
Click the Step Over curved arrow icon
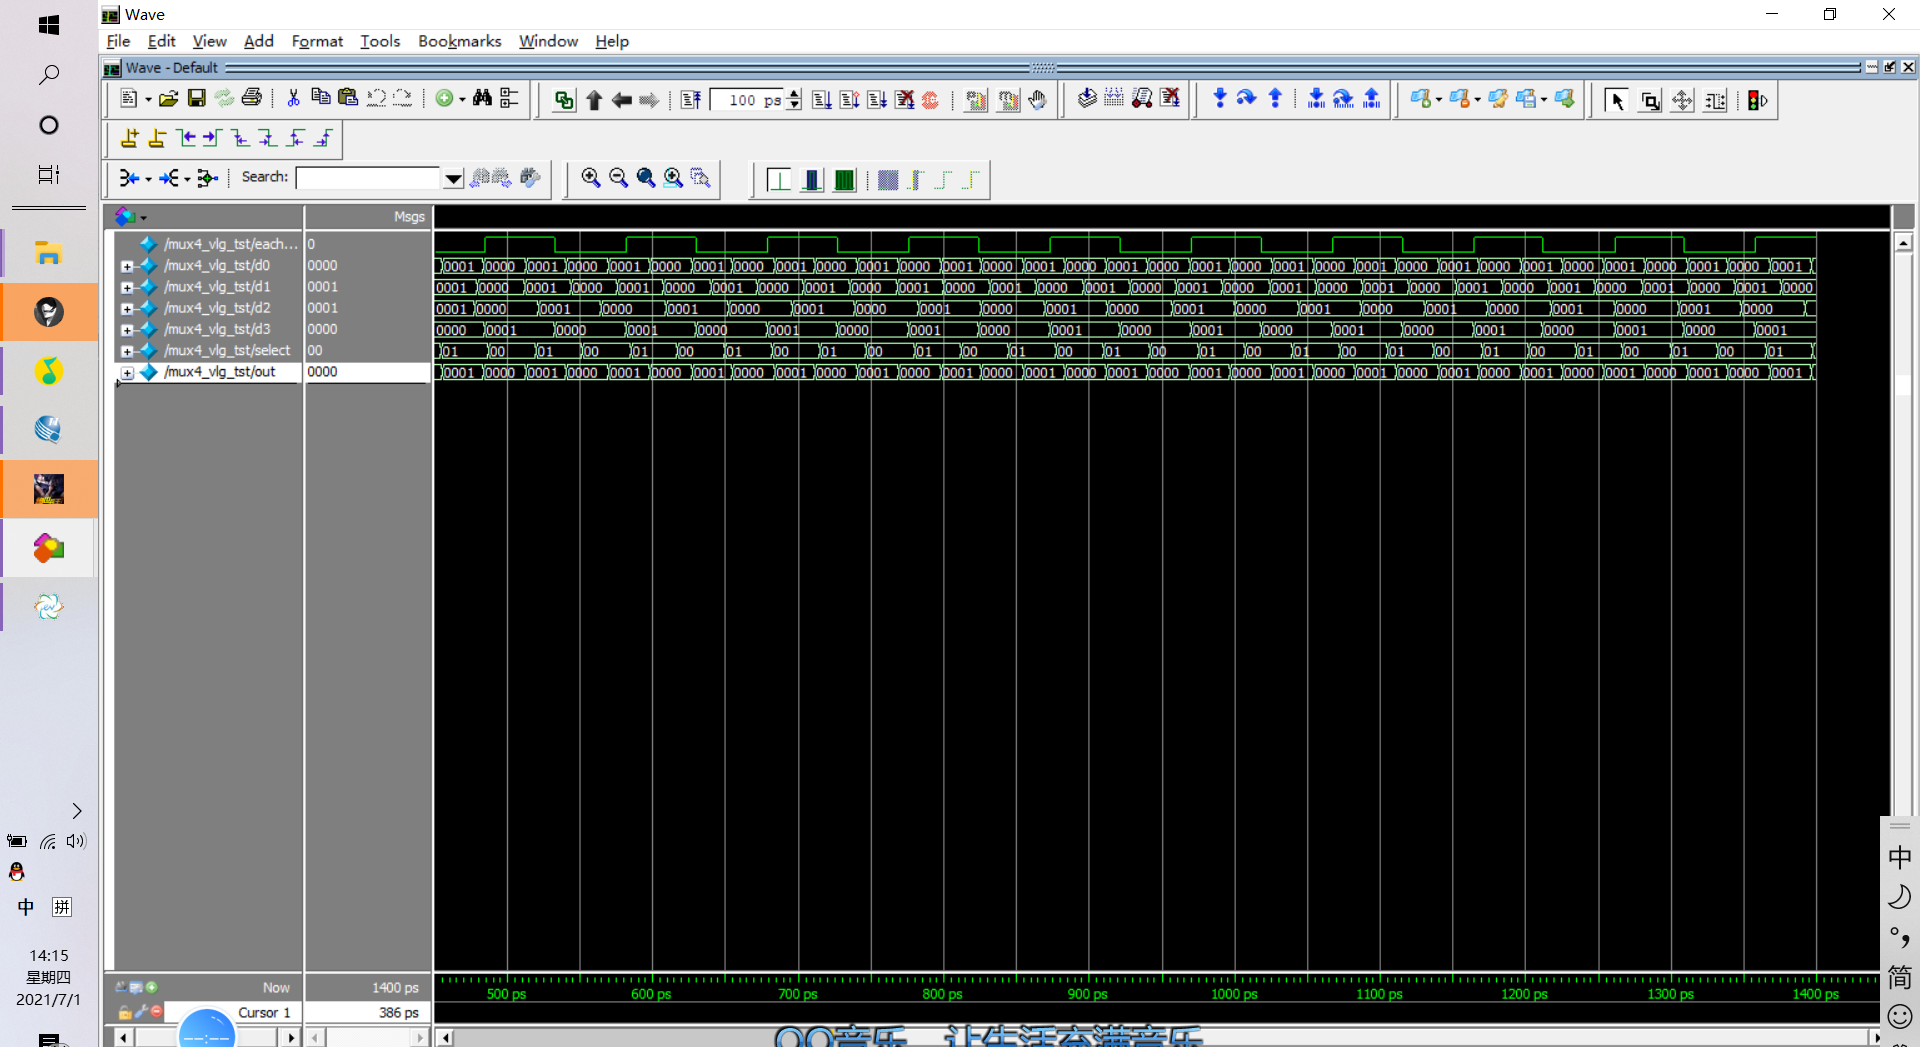point(1246,99)
